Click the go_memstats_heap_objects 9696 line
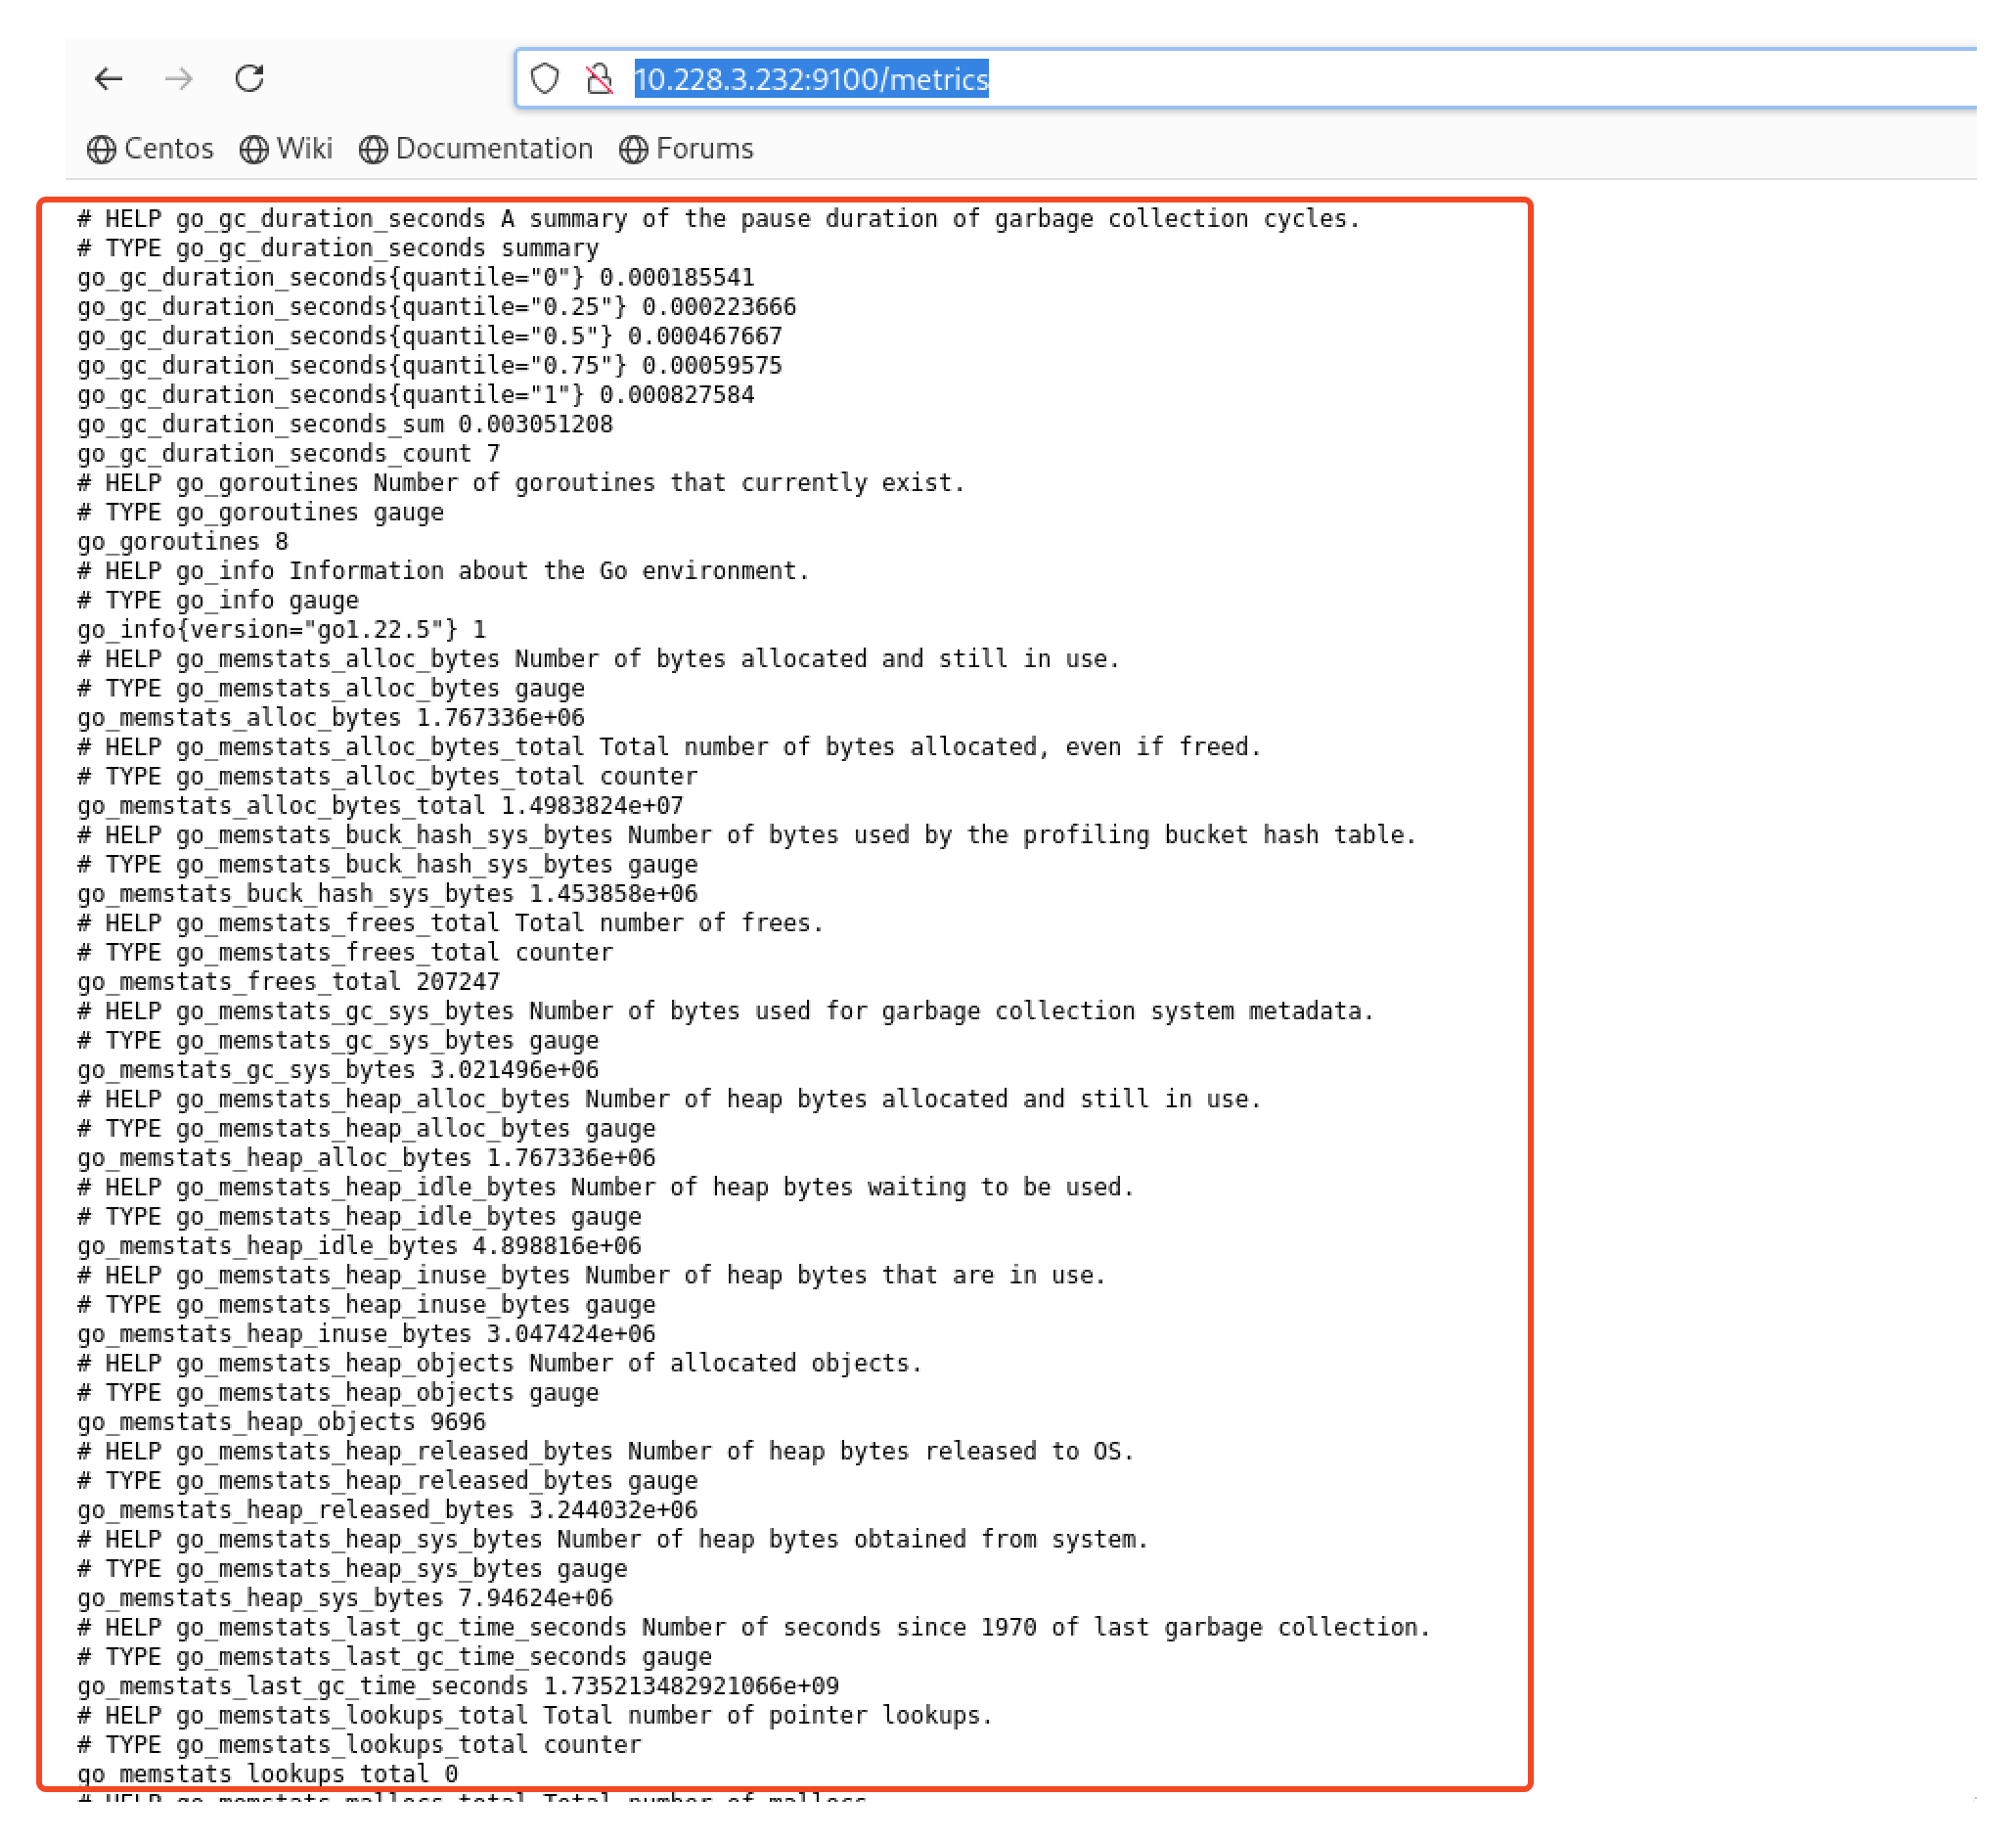 282,1422
